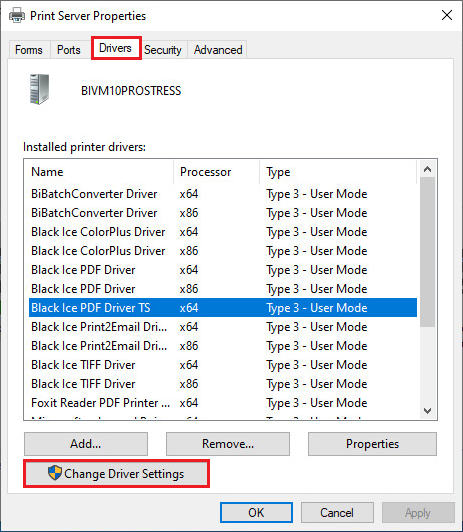Click the shield icon on Change Driver Settings
463x532 pixels.
point(55,473)
